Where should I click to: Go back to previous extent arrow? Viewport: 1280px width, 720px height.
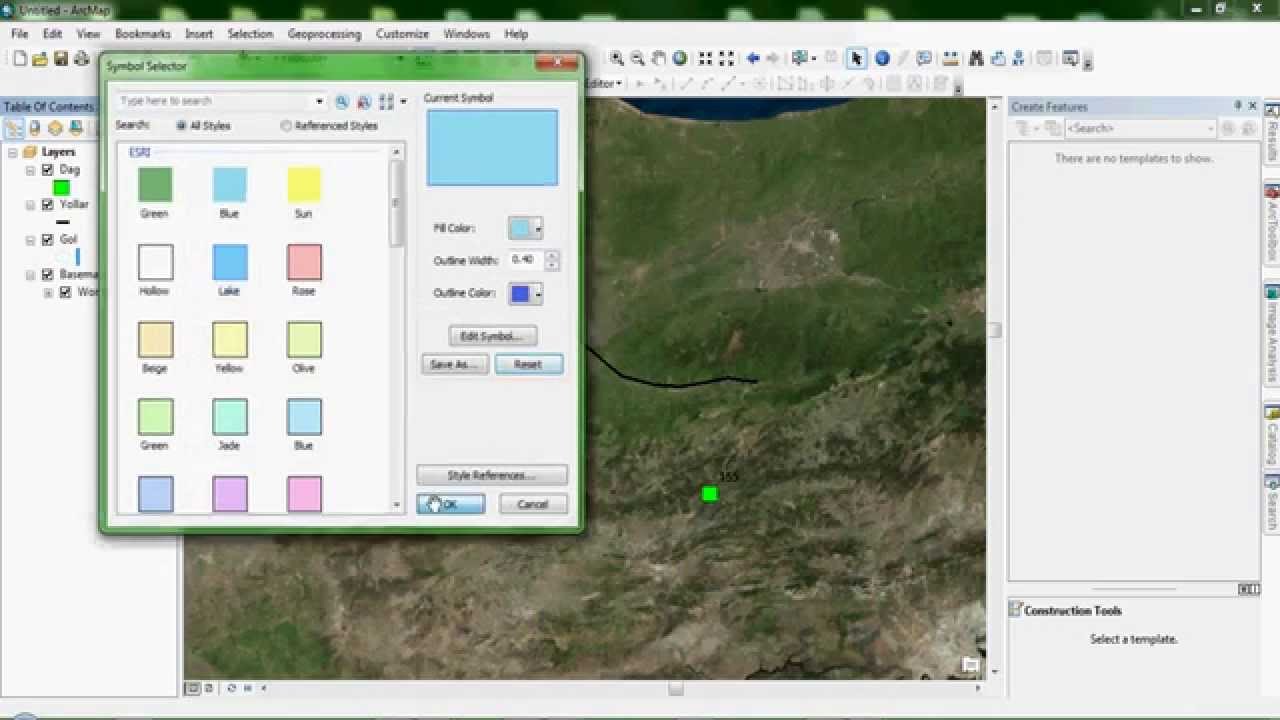coord(753,58)
